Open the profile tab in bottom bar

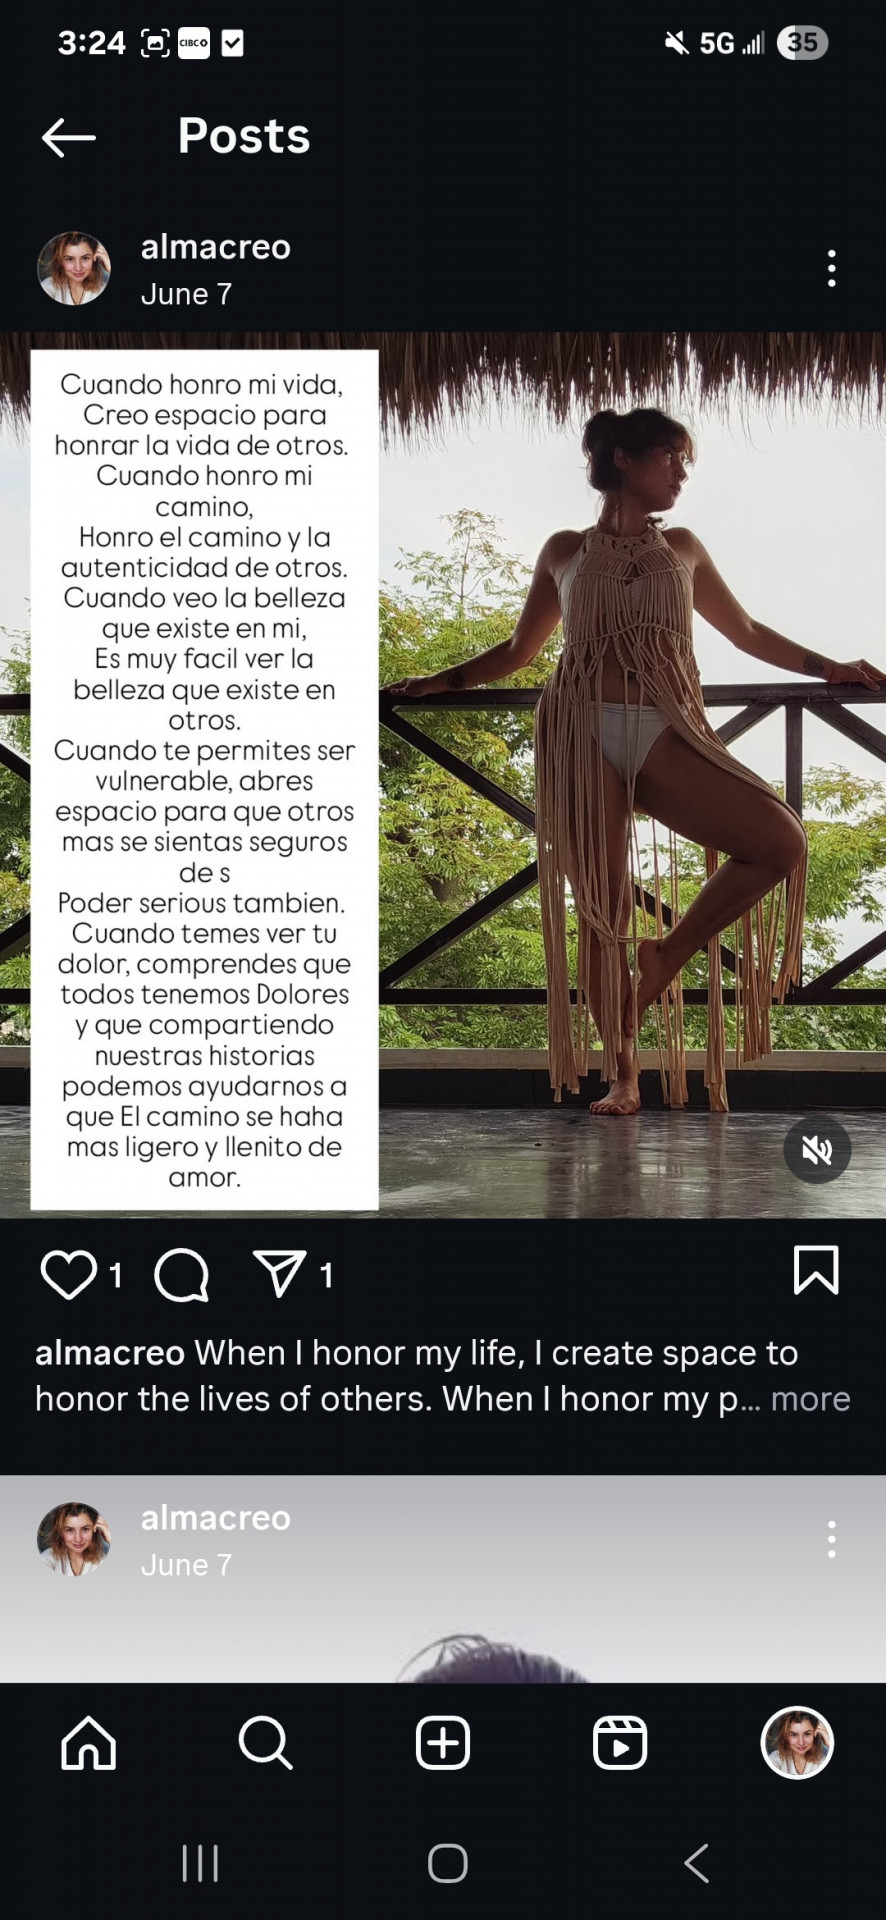pos(797,1743)
